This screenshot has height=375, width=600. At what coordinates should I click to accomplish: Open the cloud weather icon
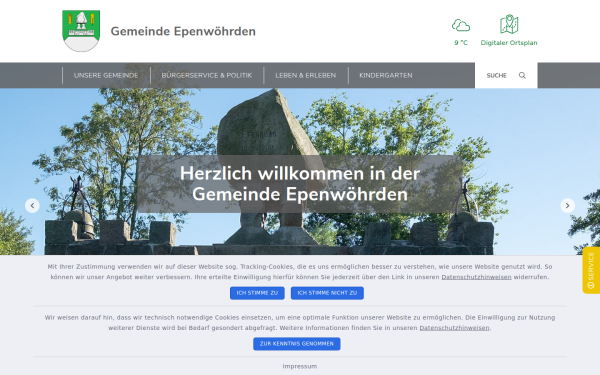tap(461, 26)
